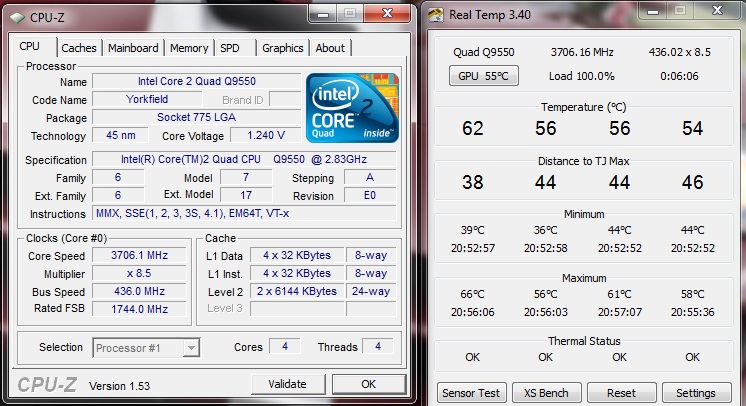Run XS Bench in Real Temp
Screen dimensions: 746x406
click(546, 393)
